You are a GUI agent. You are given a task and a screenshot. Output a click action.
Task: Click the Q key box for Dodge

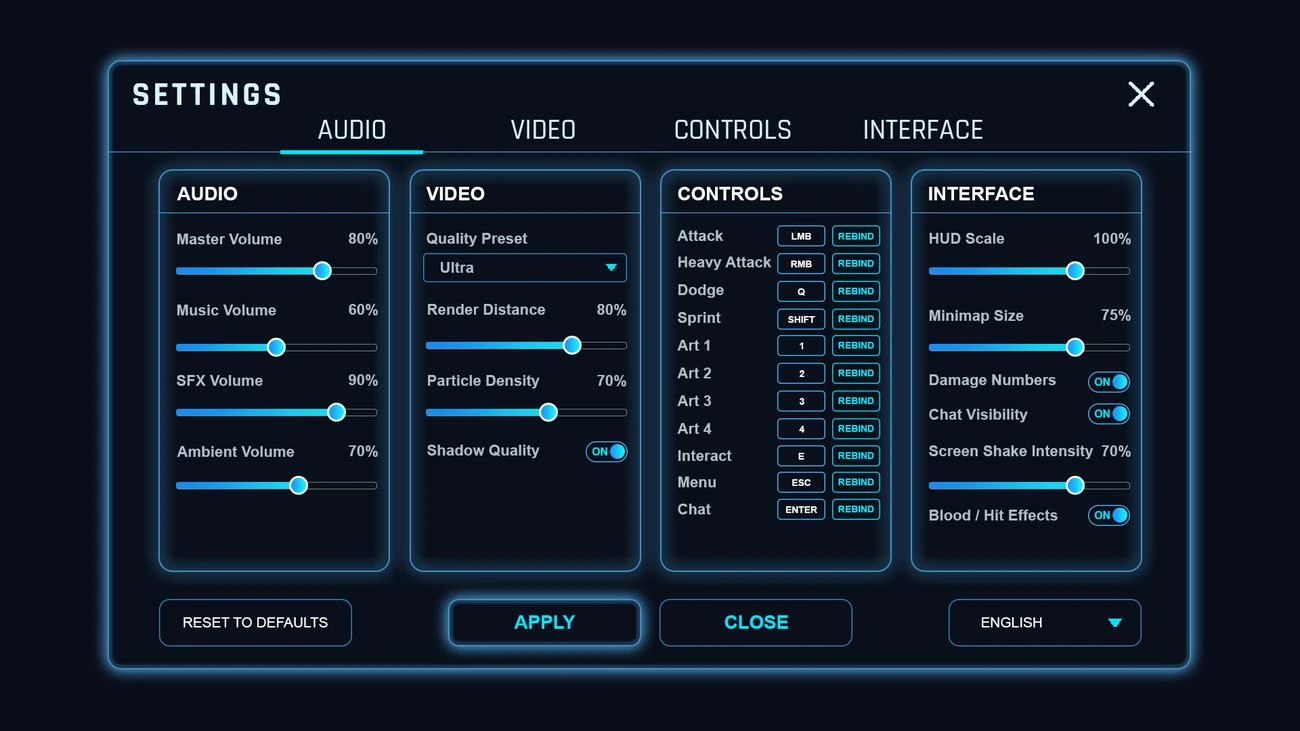801,291
